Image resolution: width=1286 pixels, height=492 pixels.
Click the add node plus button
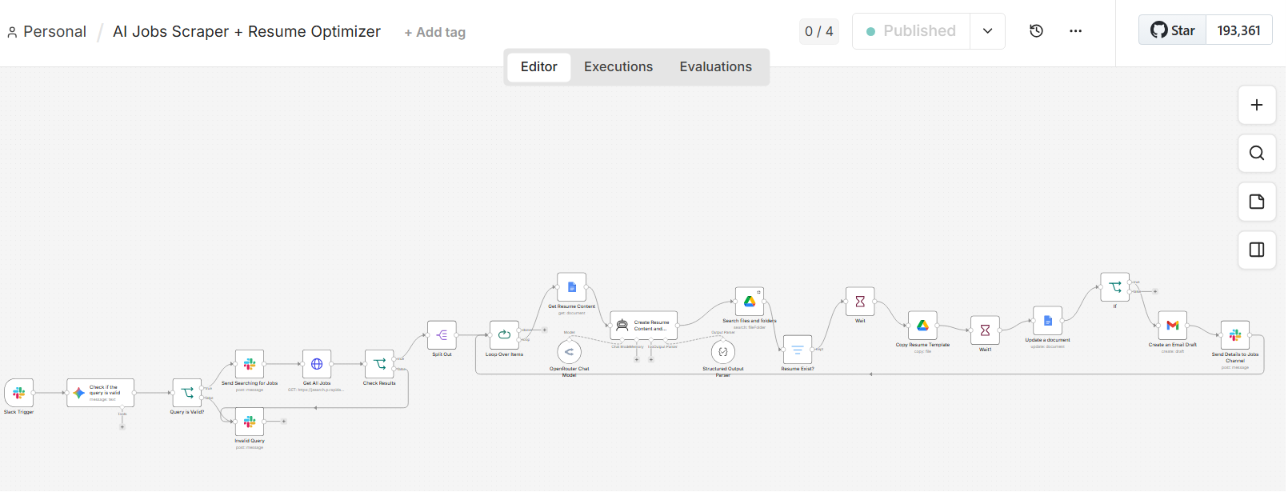1257,105
